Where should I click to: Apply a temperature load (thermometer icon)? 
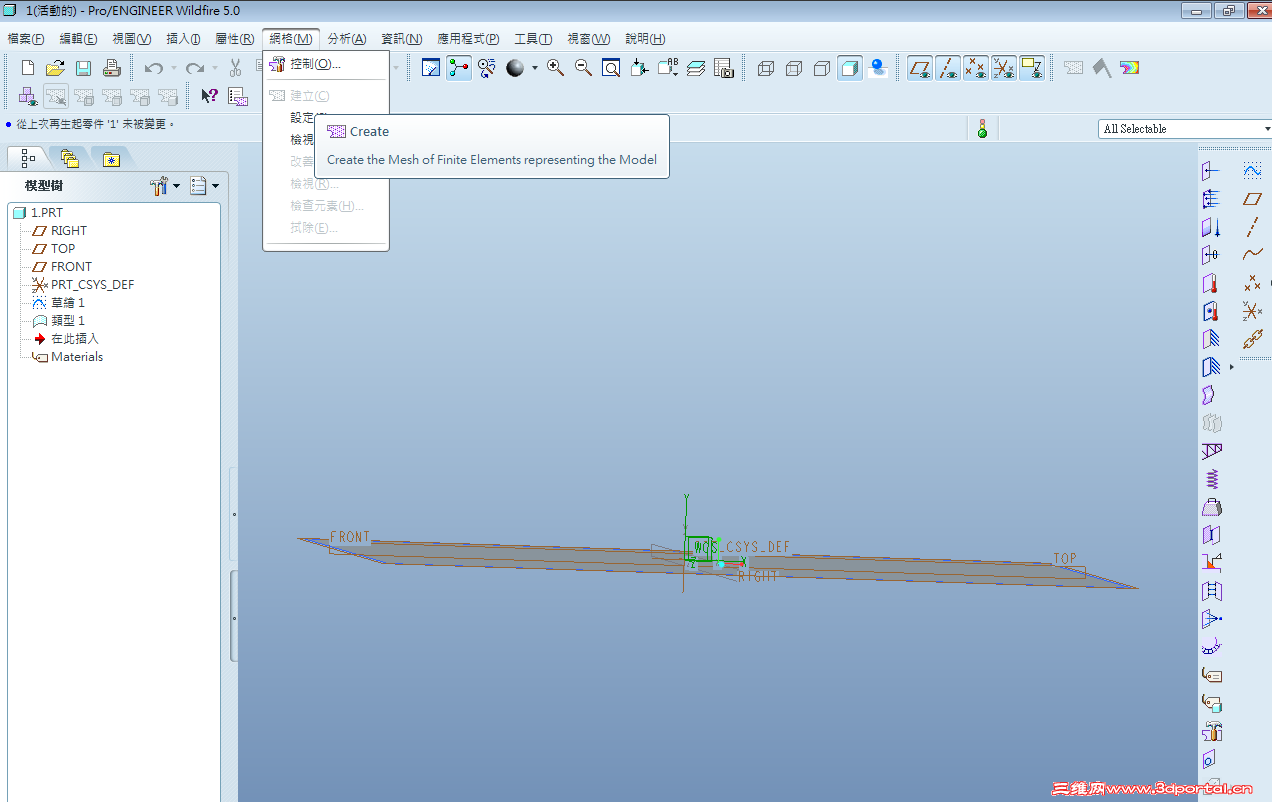click(x=1212, y=283)
